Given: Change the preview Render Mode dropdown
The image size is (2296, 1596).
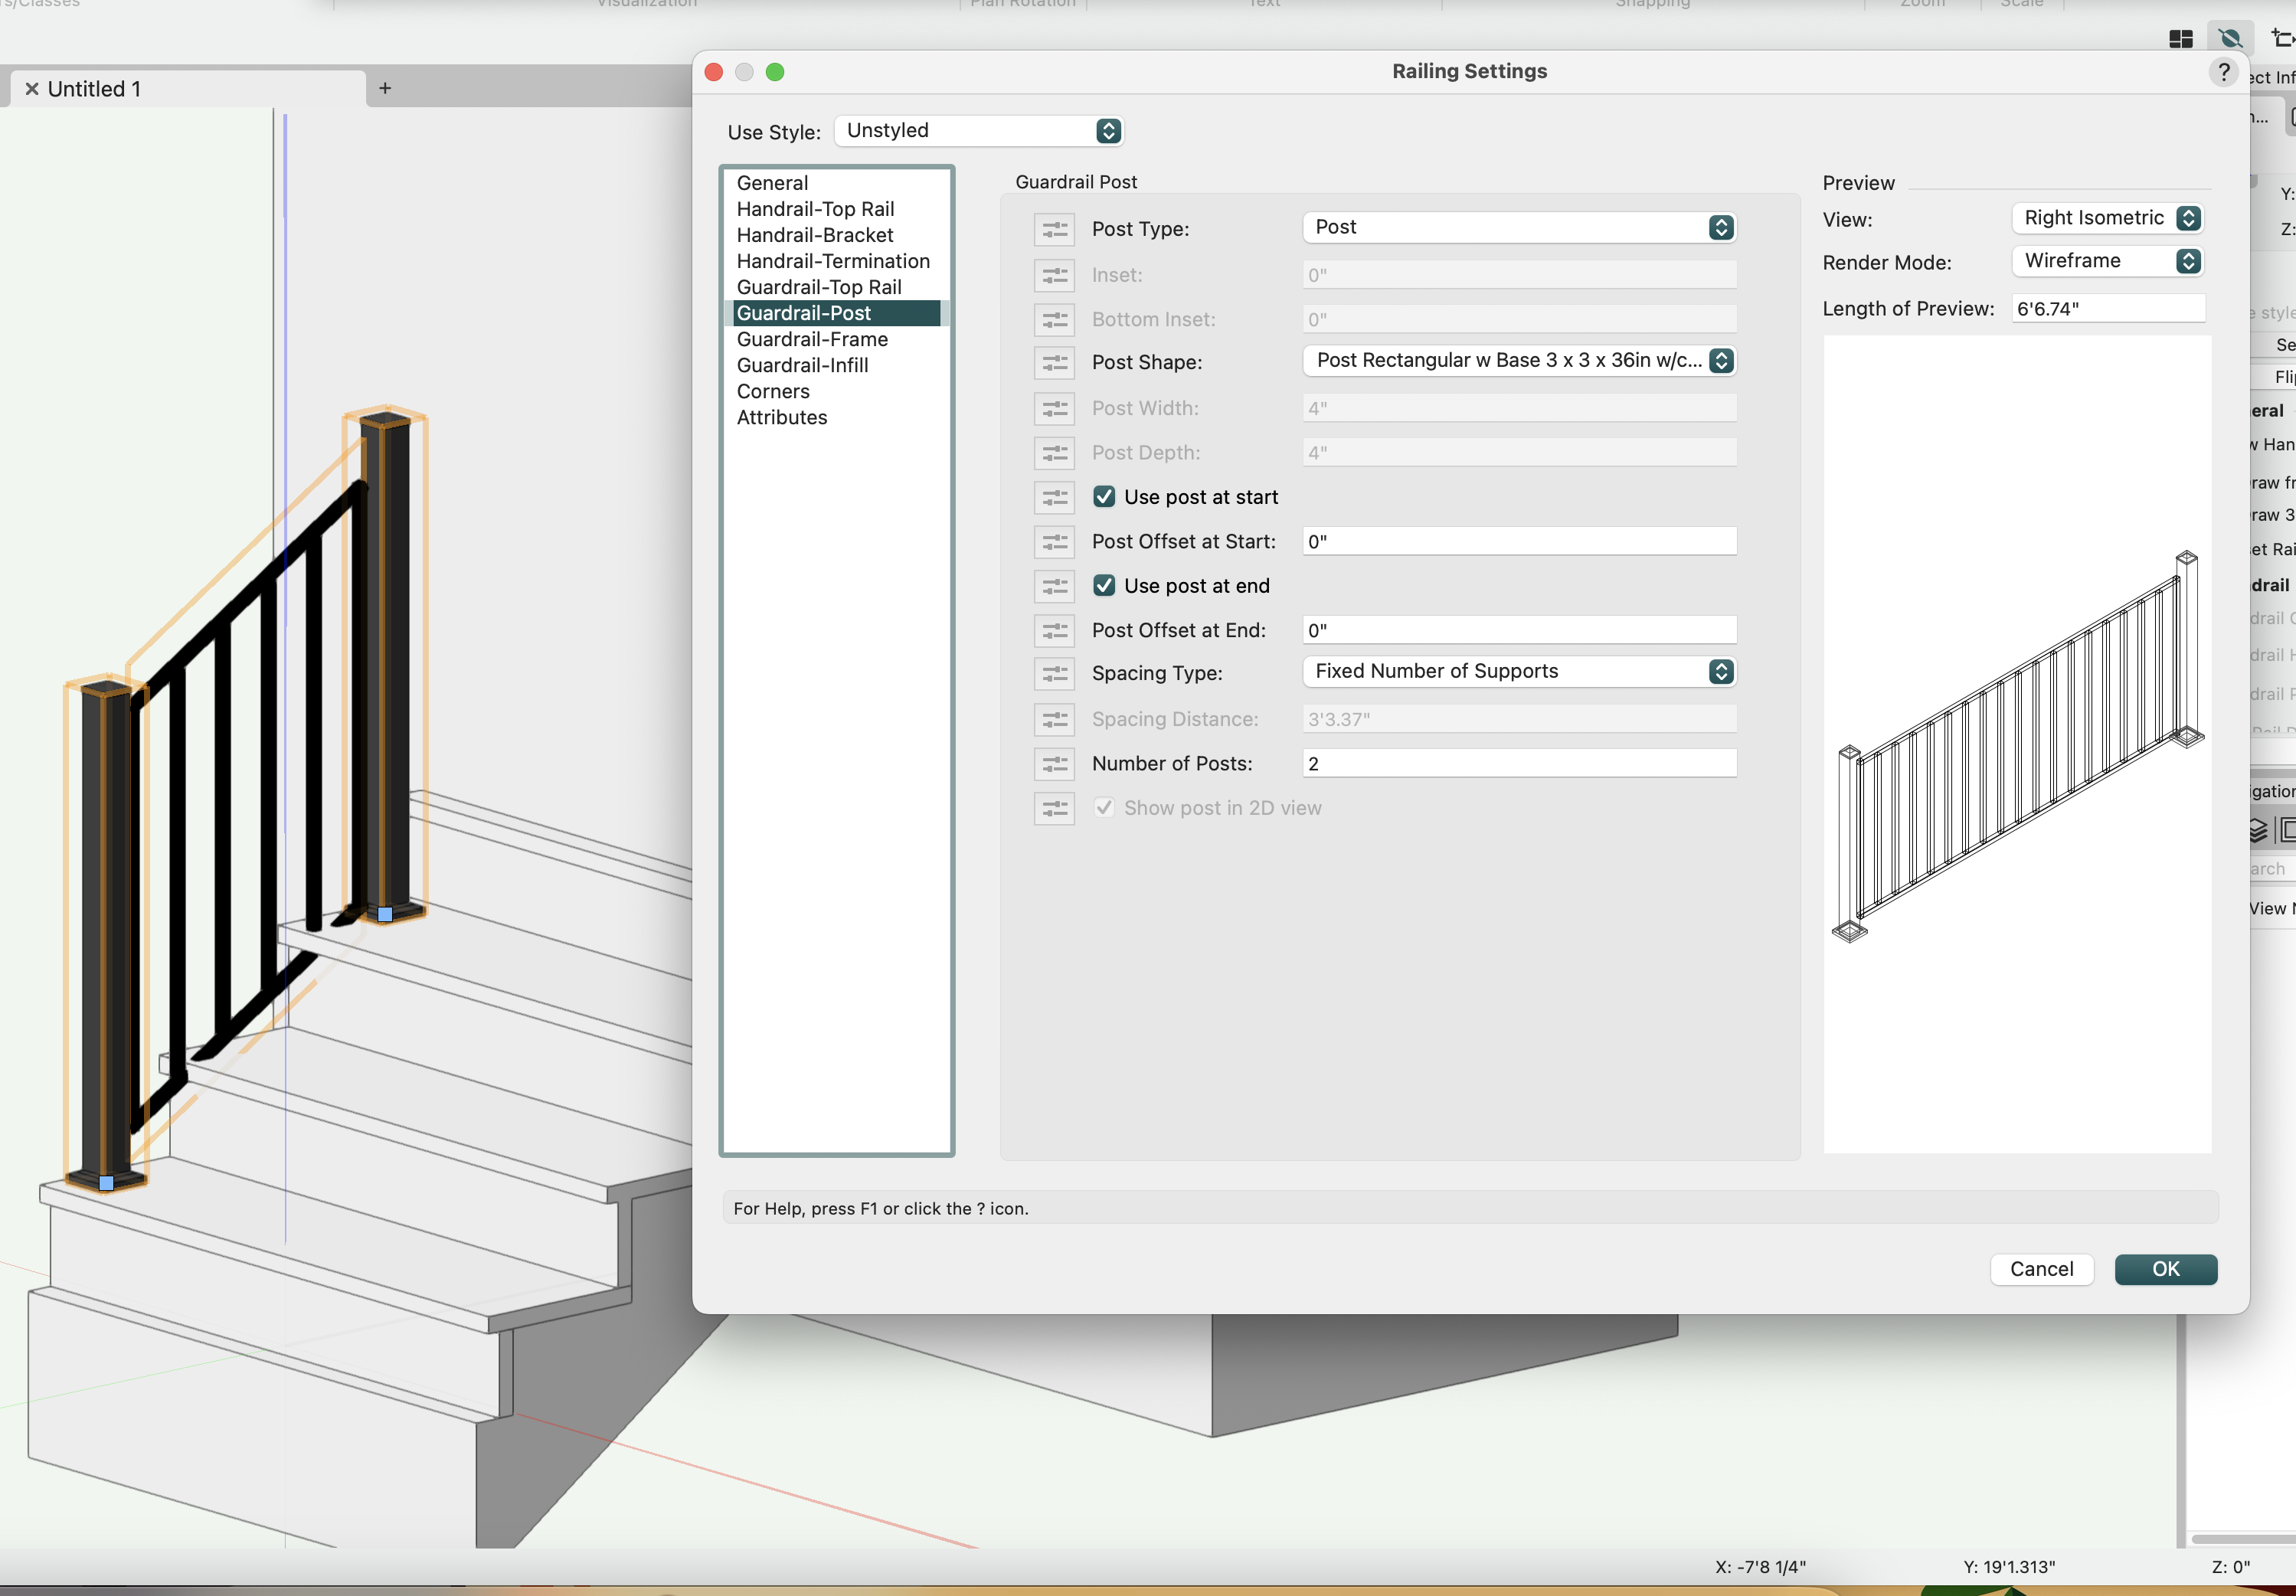Looking at the screenshot, I should point(2107,261).
